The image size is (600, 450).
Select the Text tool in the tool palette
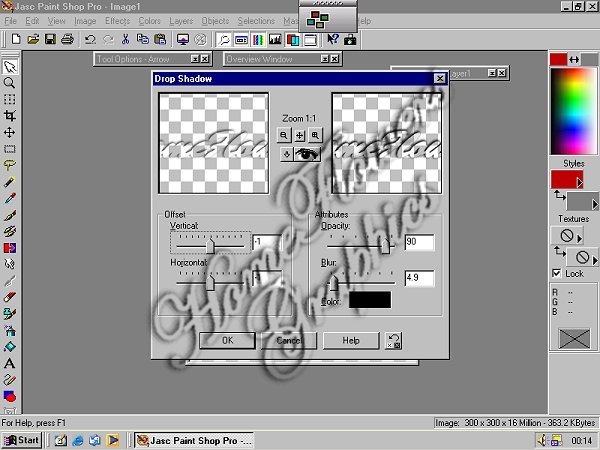tap(10, 363)
